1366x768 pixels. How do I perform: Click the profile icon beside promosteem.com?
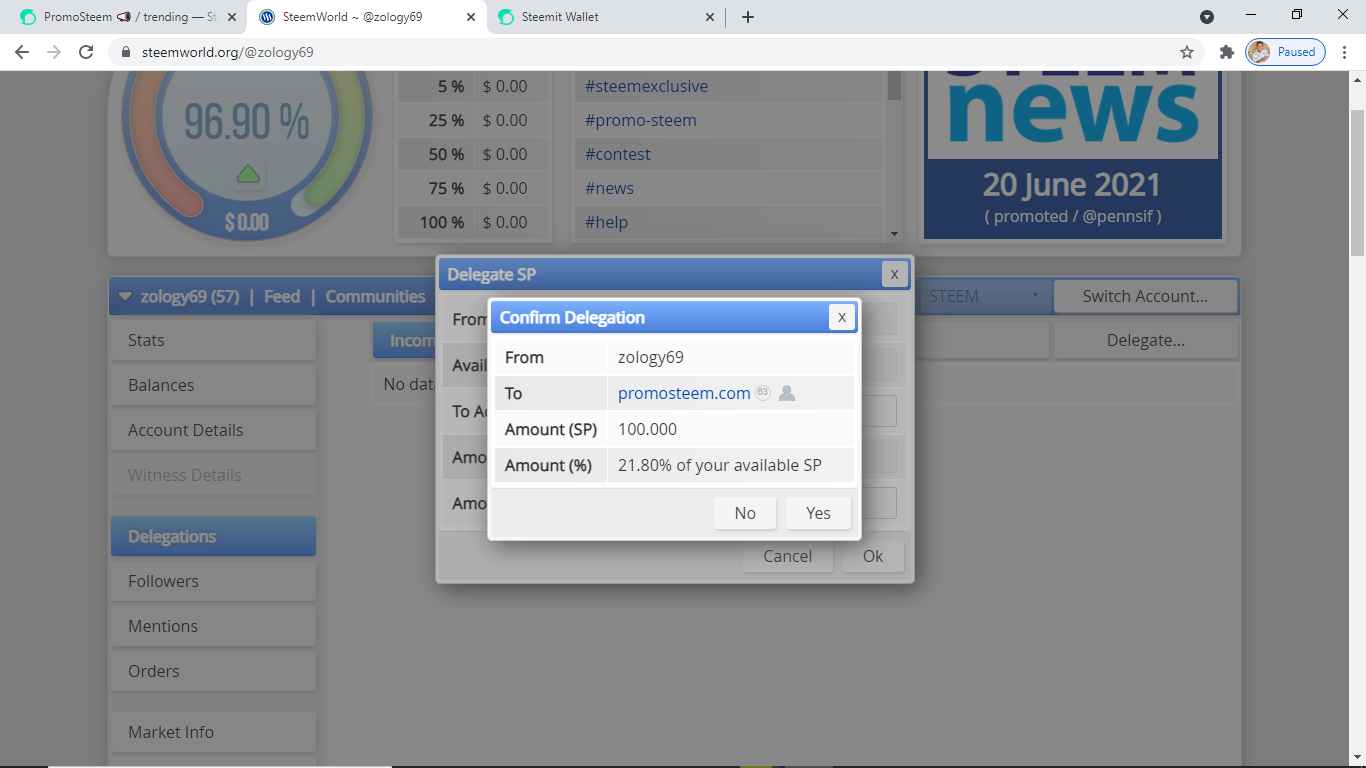click(x=787, y=393)
